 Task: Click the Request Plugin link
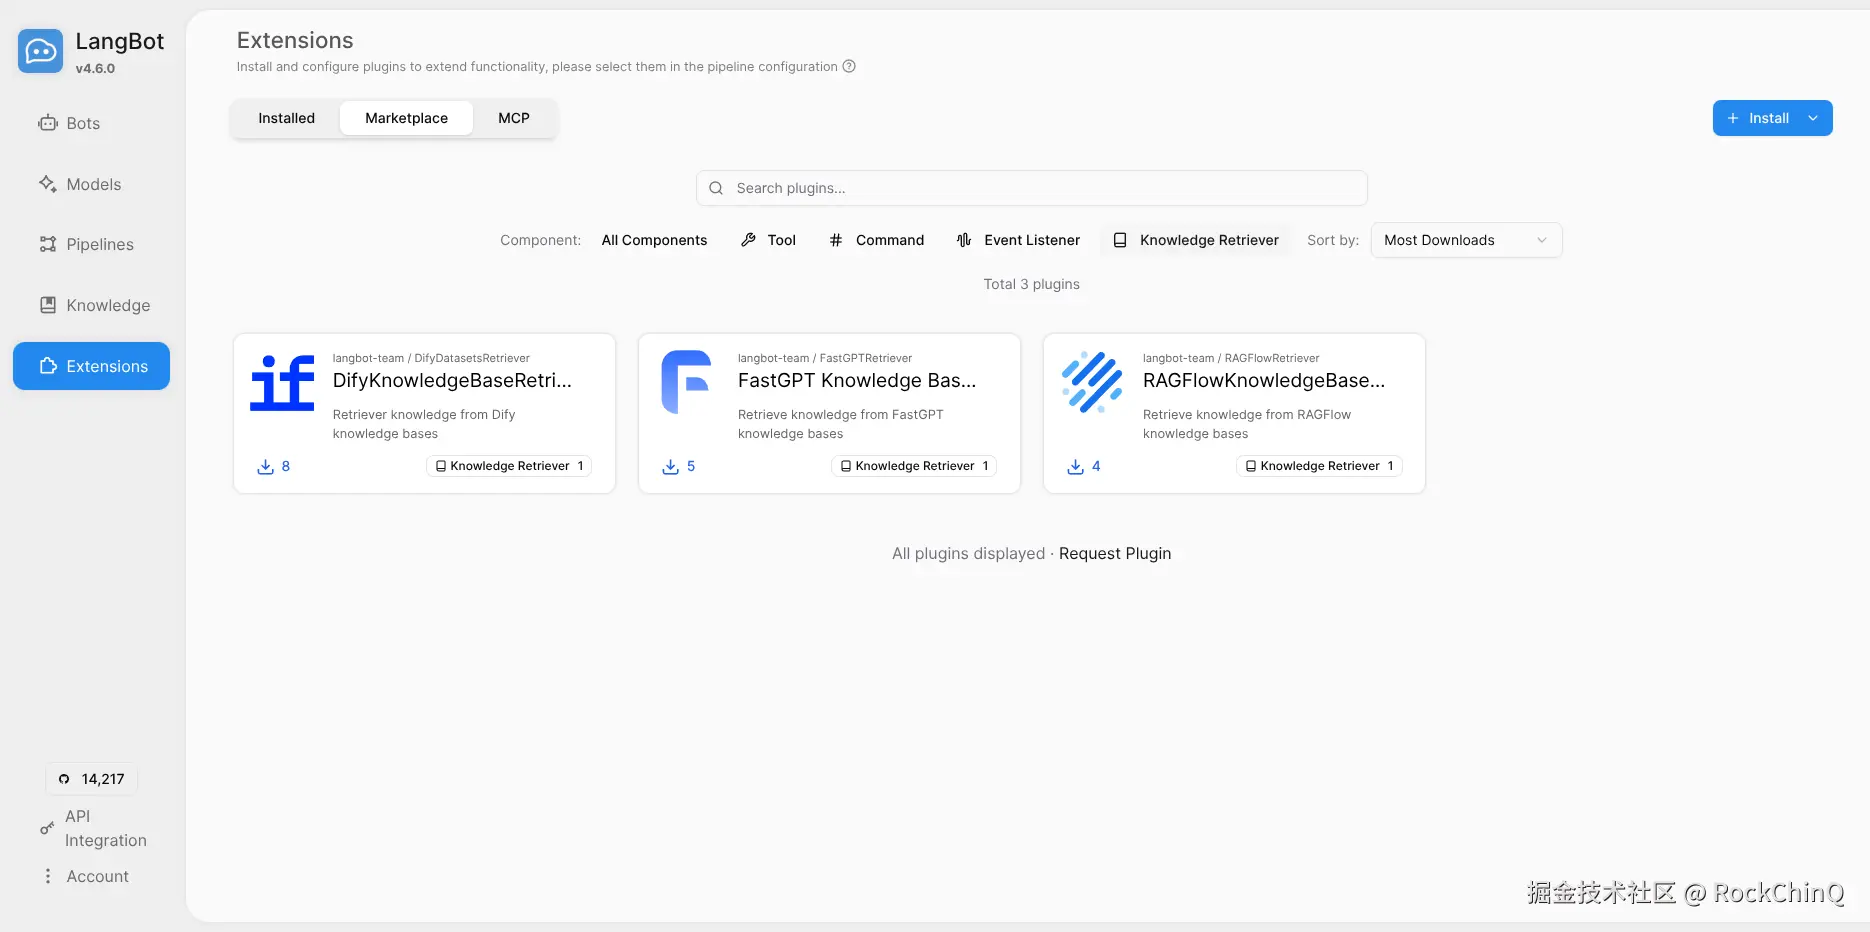click(1115, 554)
